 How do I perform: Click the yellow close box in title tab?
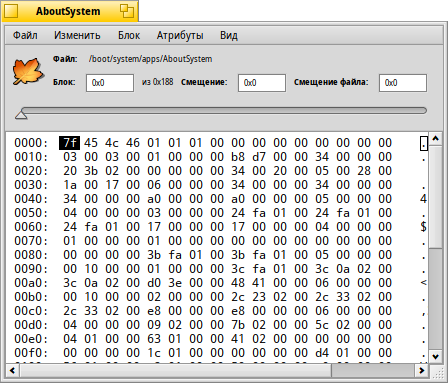11,11
